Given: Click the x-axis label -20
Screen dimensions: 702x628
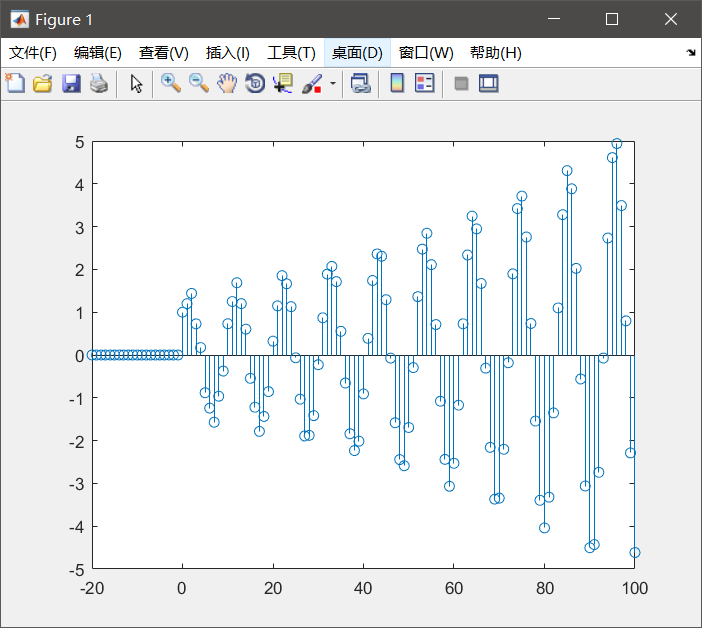Looking at the screenshot, I should click(92, 588).
